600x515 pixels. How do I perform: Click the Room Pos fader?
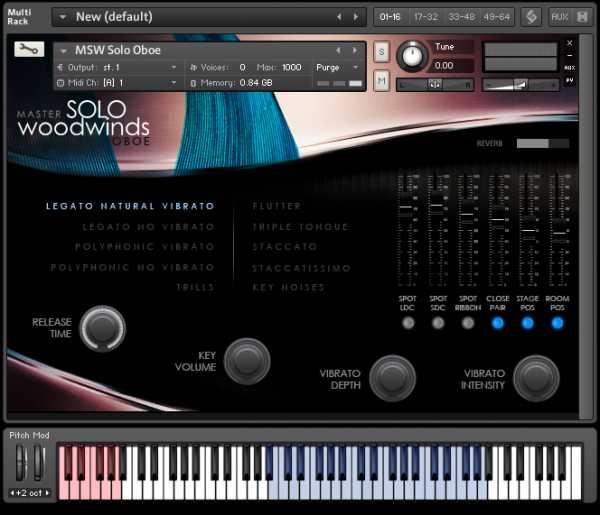tap(558, 233)
